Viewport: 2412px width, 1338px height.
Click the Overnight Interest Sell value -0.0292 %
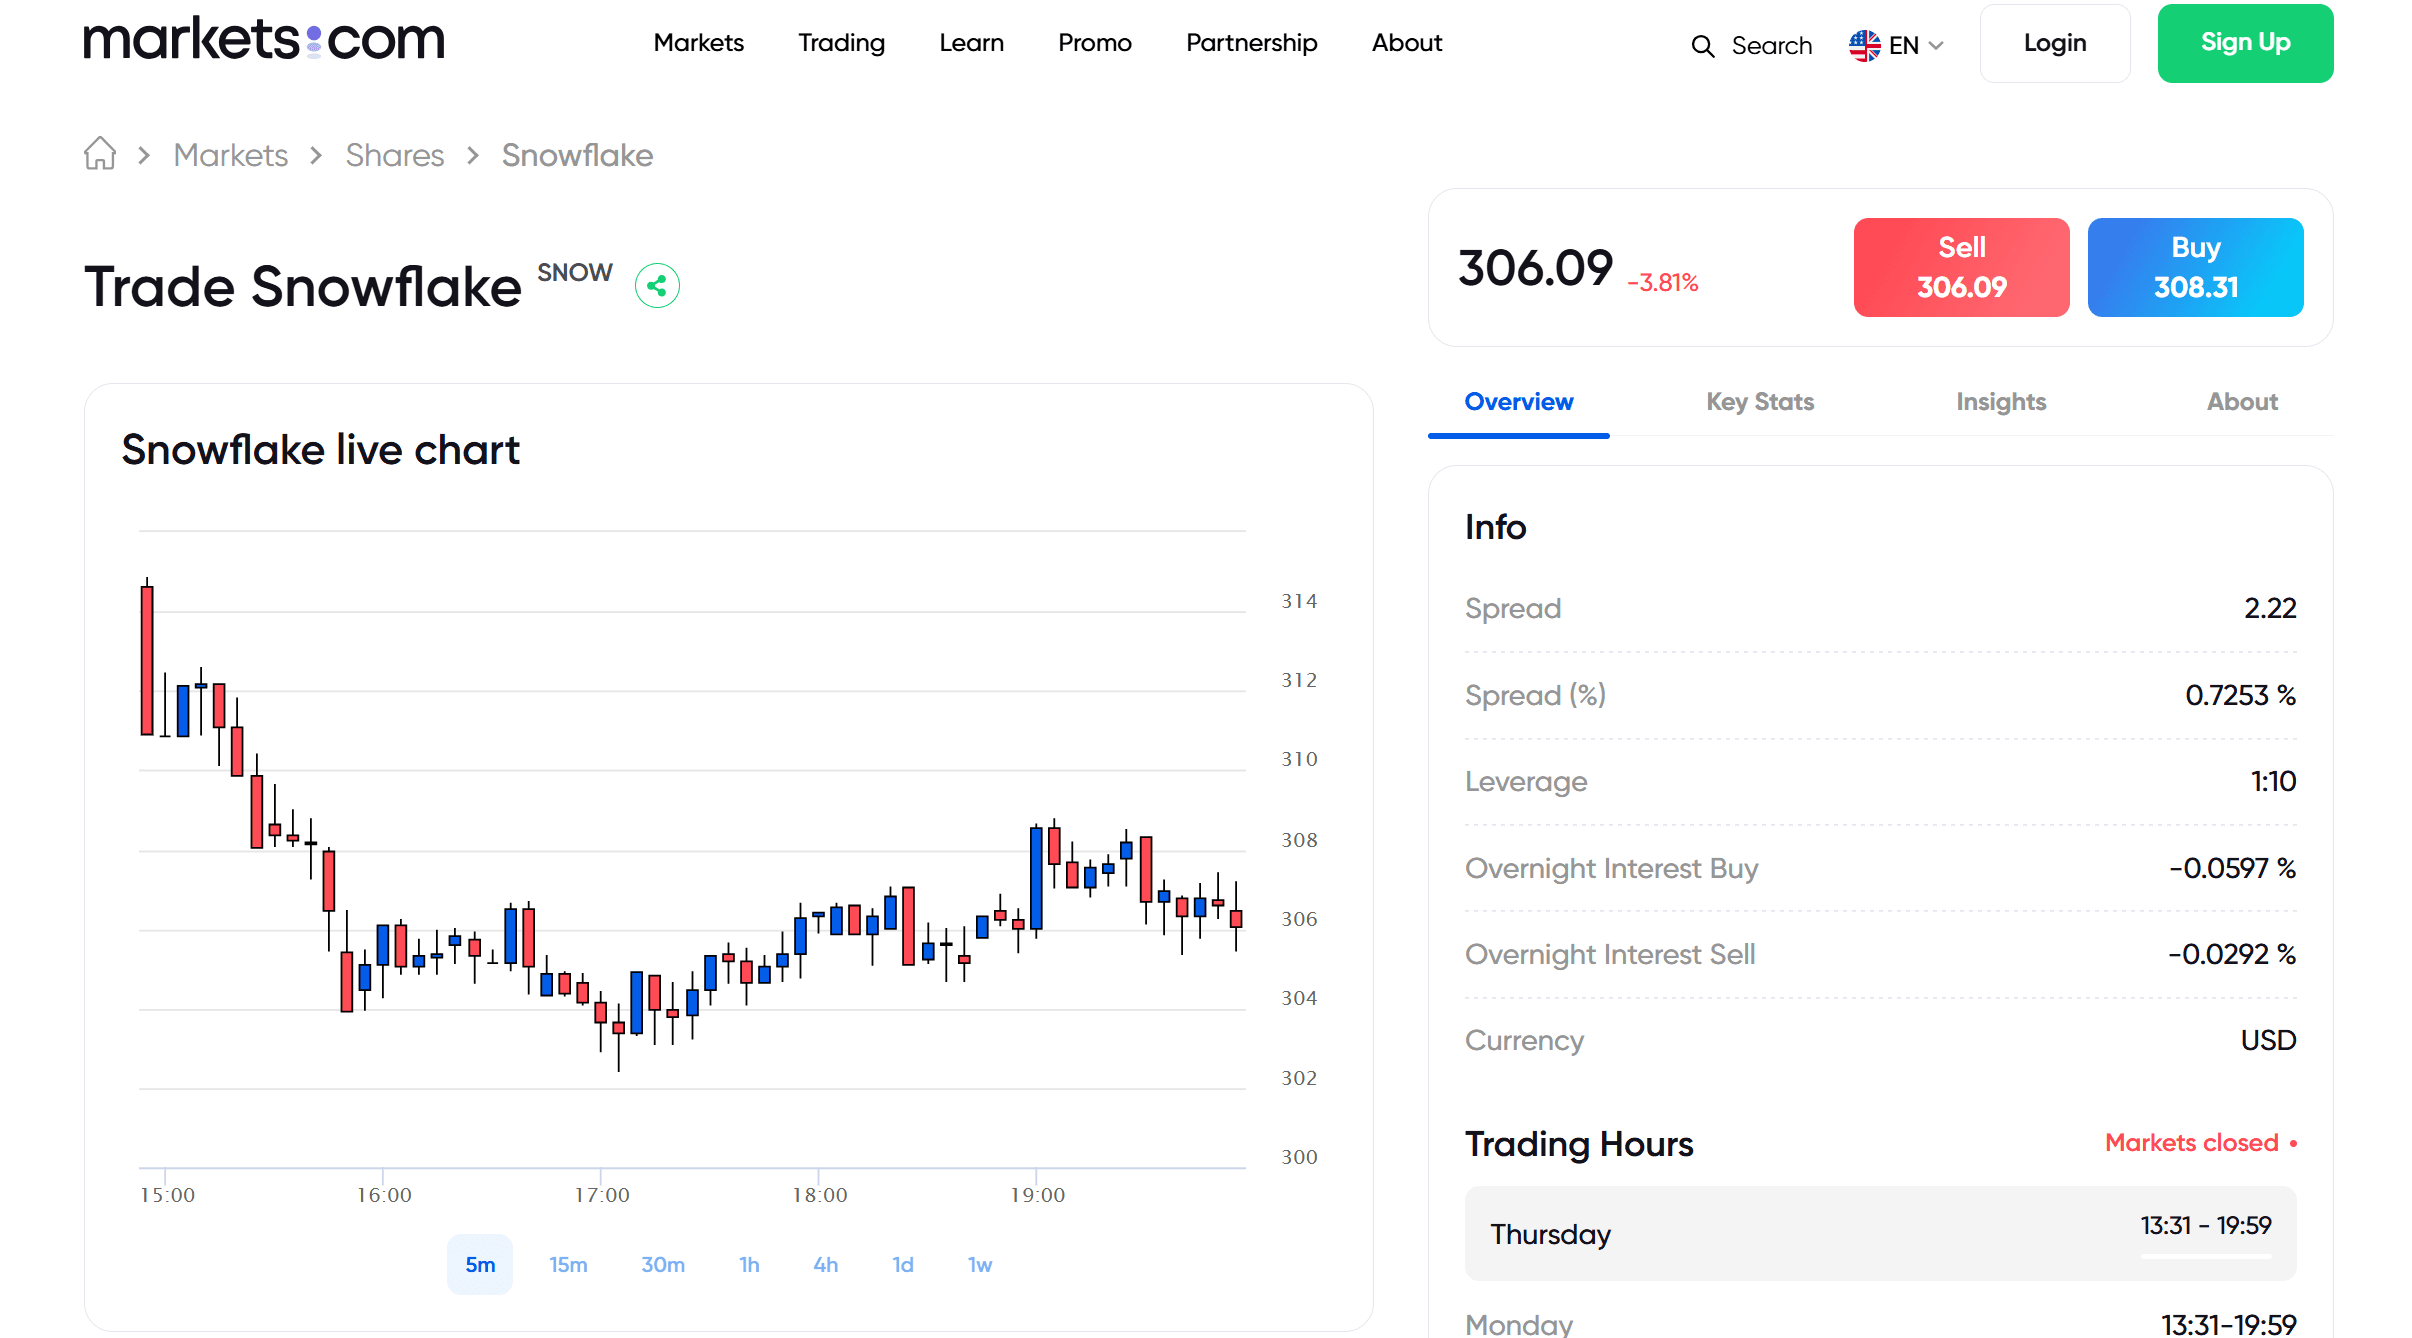point(2232,954)
